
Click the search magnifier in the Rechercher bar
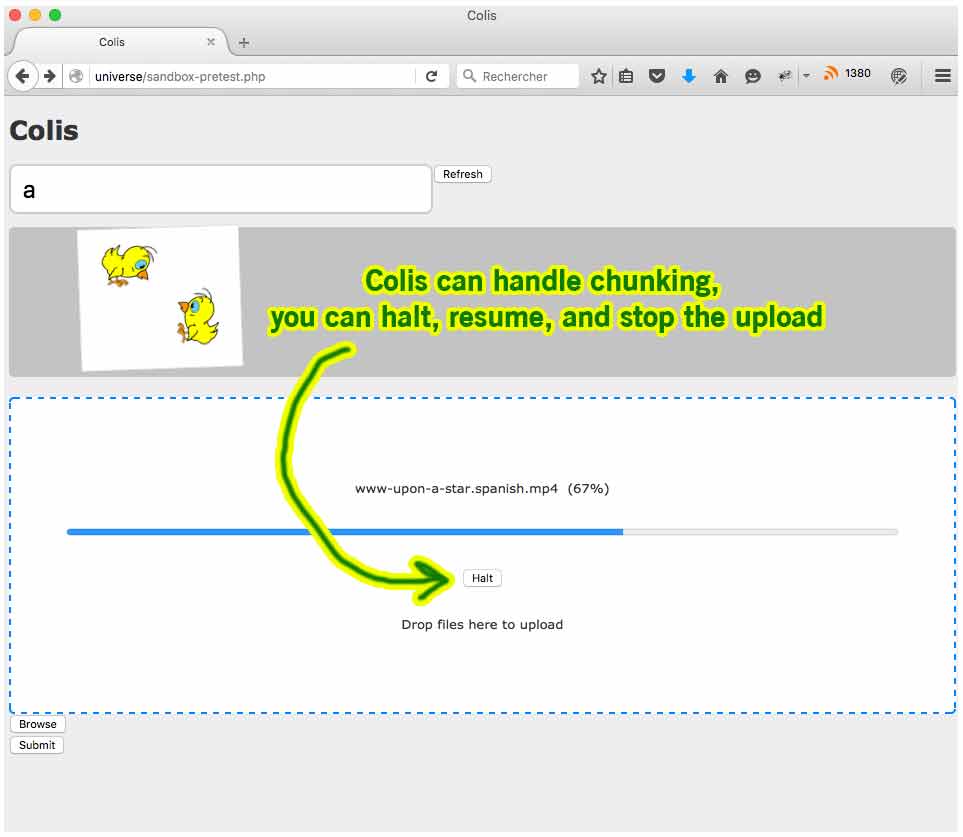pos(468,75)
